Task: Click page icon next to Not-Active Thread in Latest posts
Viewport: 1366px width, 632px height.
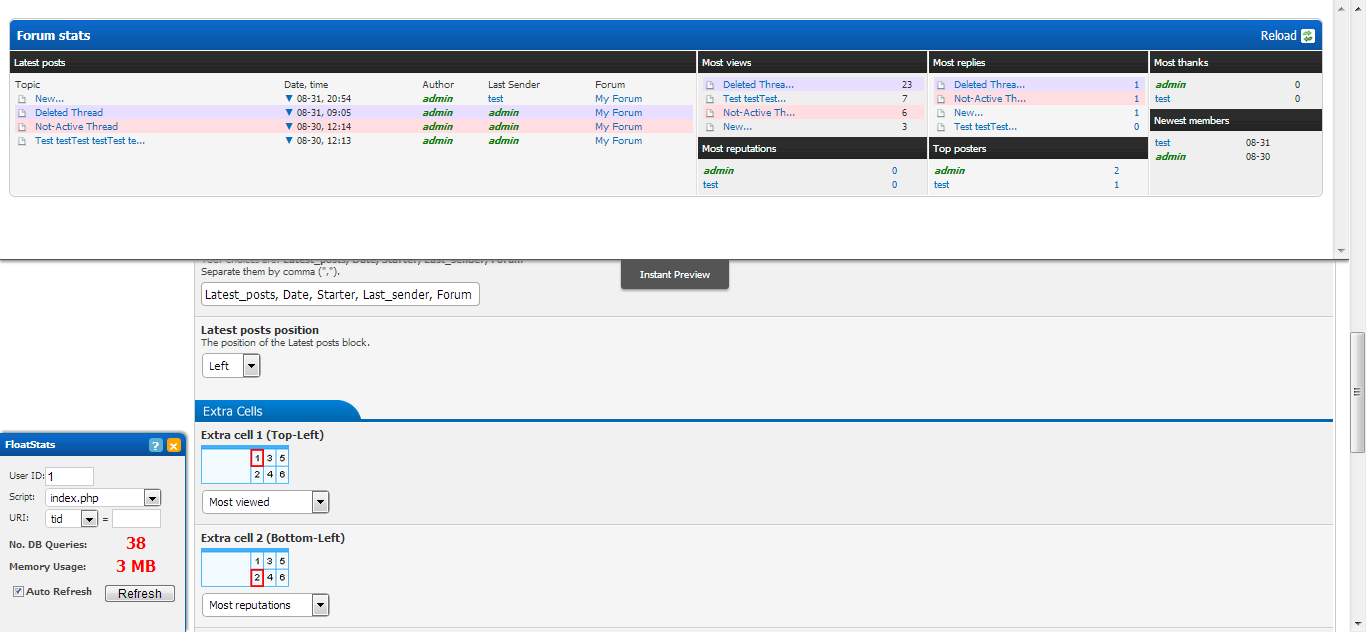Action: [22, 127]
